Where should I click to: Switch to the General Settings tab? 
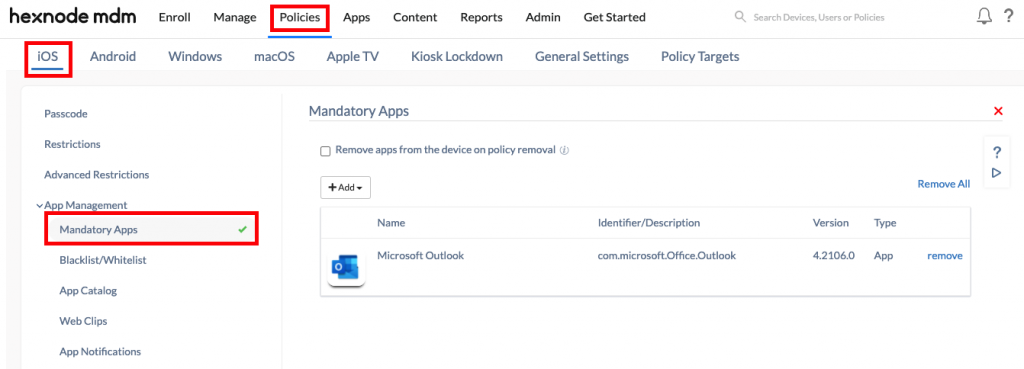pos(582,56)
